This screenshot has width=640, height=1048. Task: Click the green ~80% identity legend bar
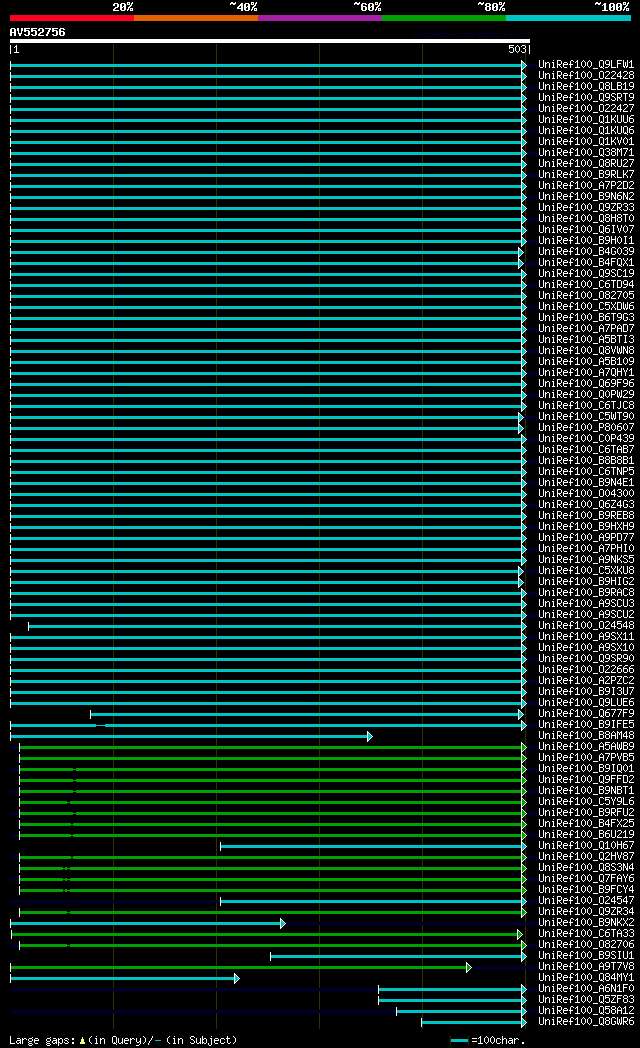coord(444,18)
